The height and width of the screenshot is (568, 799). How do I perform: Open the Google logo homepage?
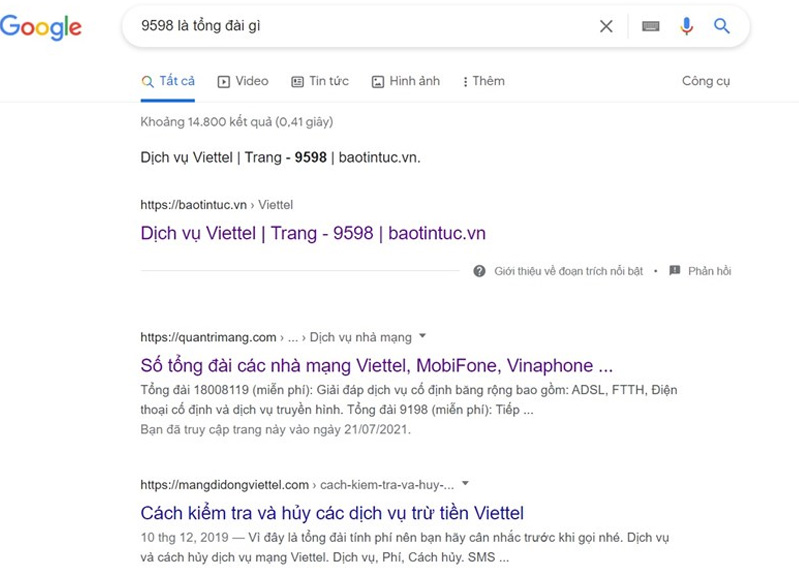(41, 27)
